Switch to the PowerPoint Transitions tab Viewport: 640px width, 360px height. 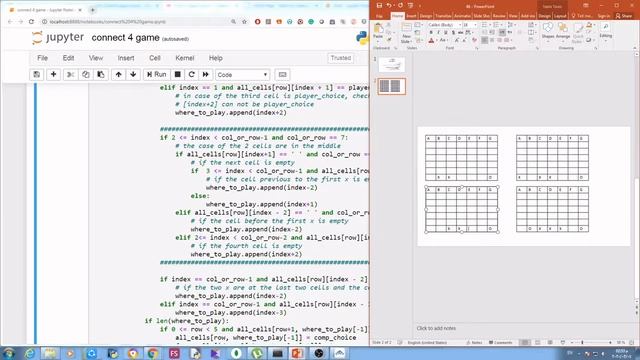(443, 16)
